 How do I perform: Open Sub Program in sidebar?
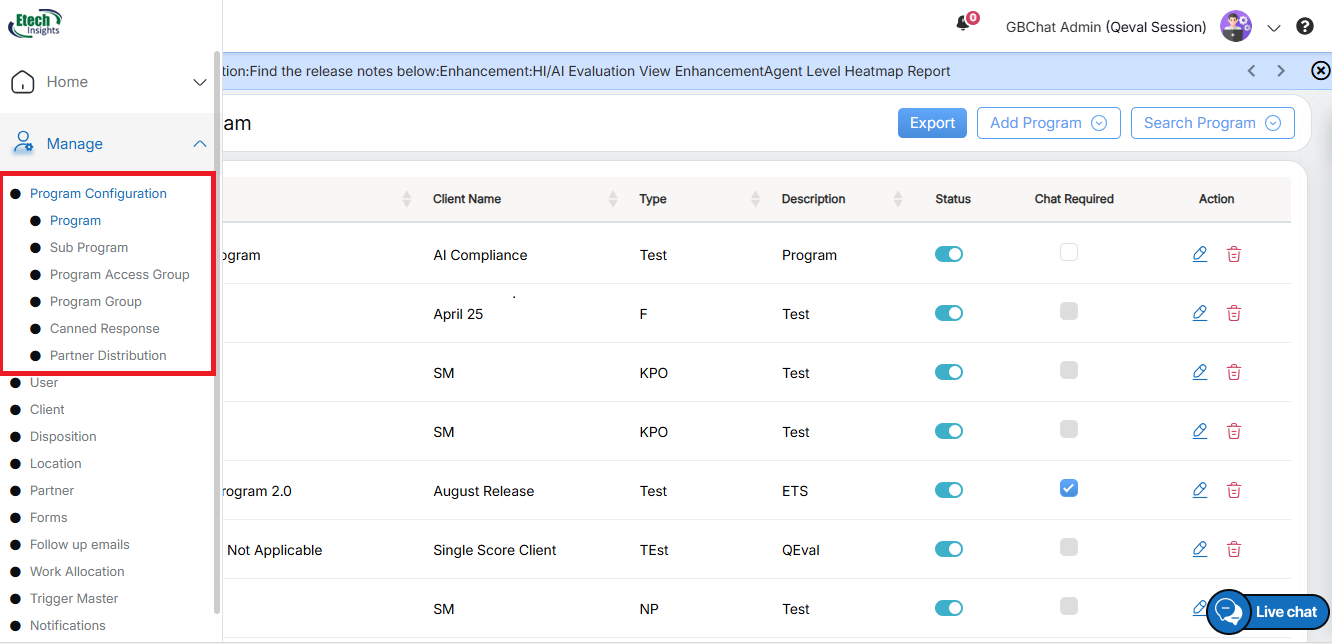89,247
